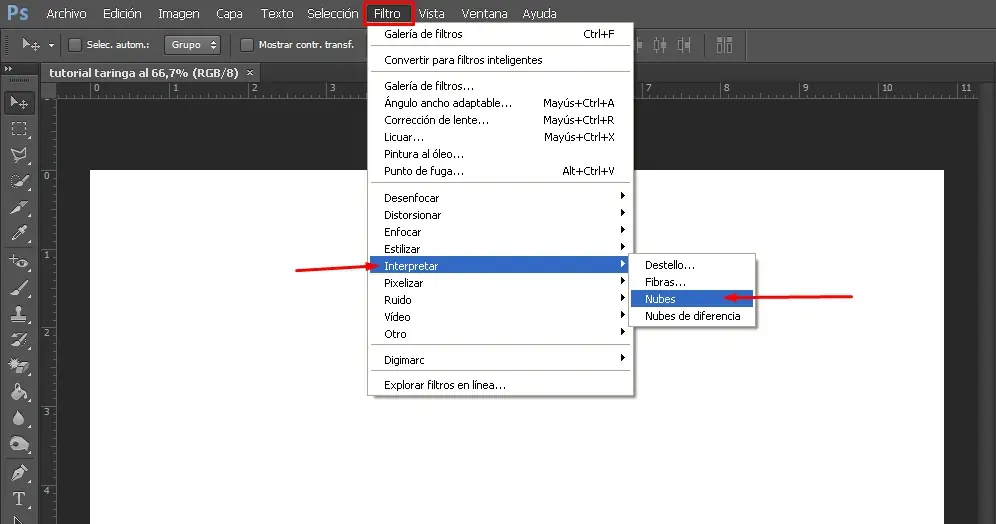Select the Polygonal Lasso tool

coord(19,155)
